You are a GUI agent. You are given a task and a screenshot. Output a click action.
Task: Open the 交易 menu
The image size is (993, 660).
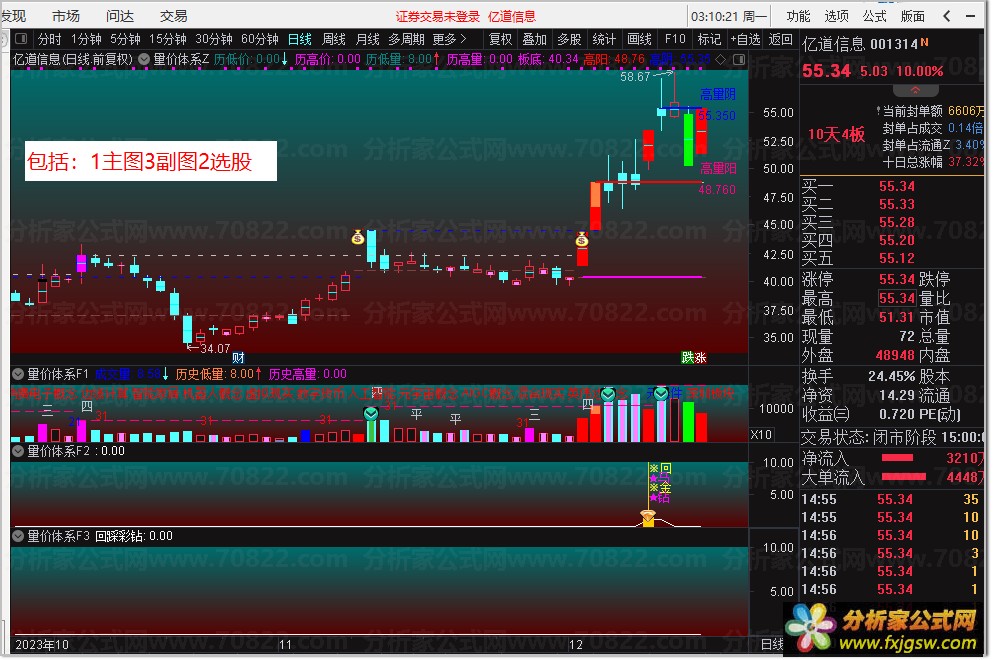pos(174,16)
